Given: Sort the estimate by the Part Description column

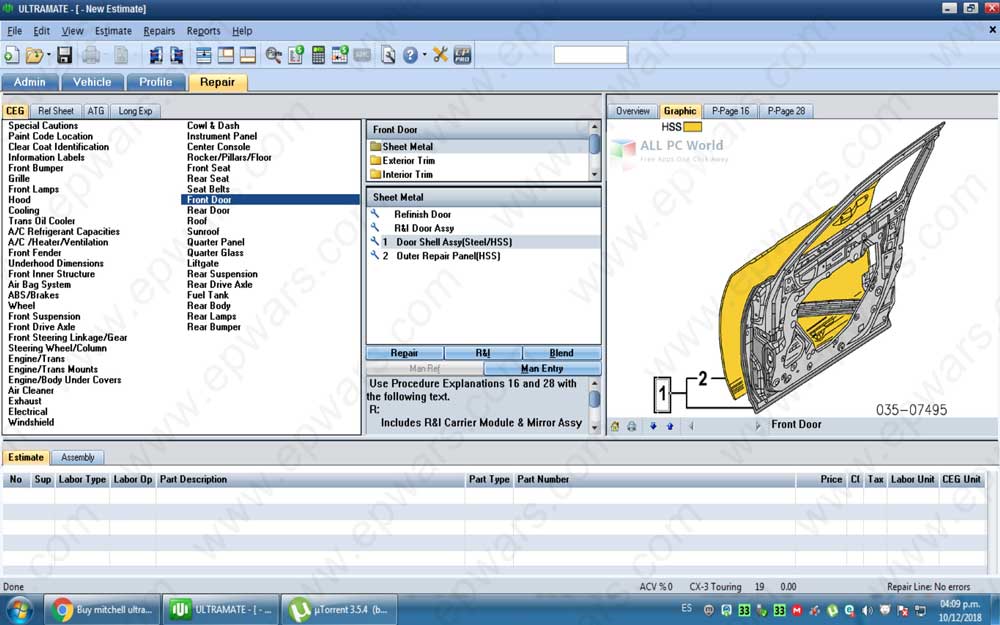Looking at the screenshot, I should point(310,480).
